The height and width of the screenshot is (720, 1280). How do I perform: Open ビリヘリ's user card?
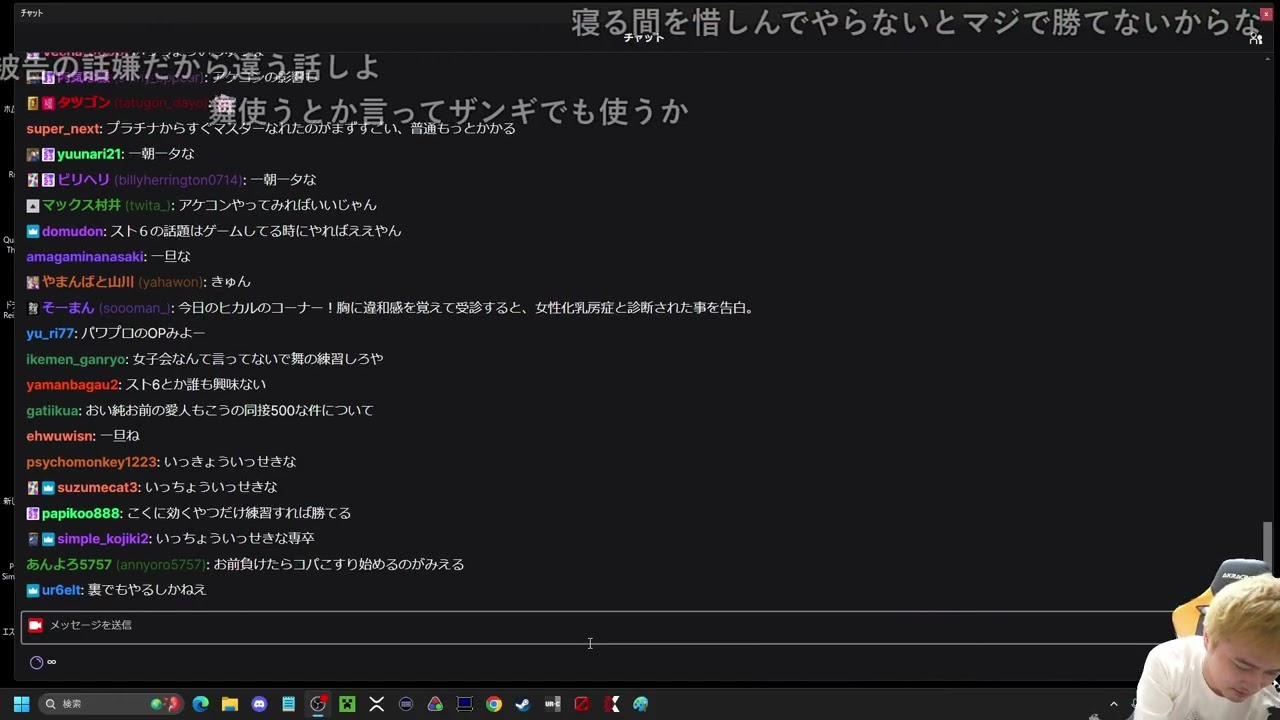pyautogui.click(x=83, y=180)
